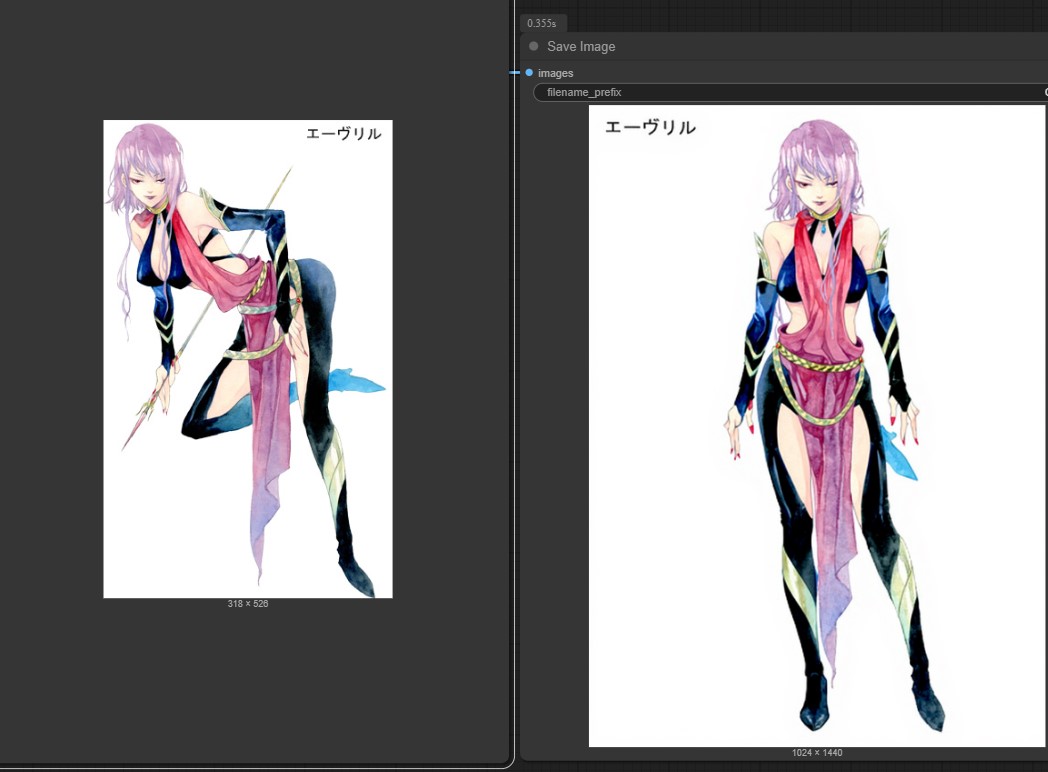Select the 318 × 526 input image preview
The width and height of the screenshot is (1048, 772).
(248, 359)
